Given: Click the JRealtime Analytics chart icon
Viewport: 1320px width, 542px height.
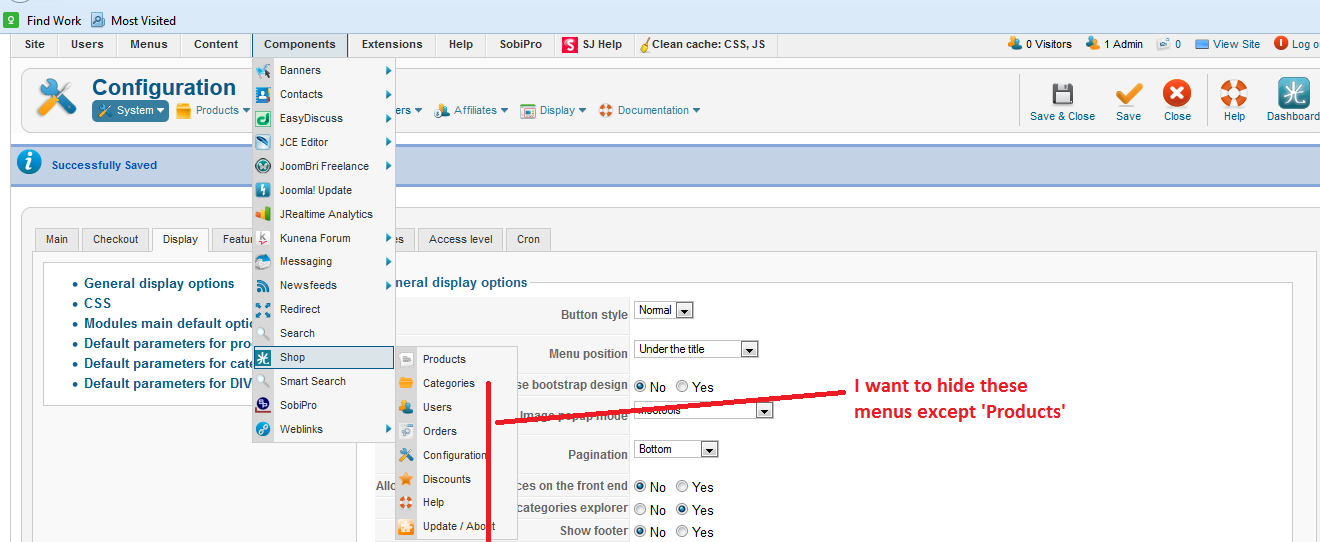Looking at the screenshot, I should pyautogui.click(x=263, y=214).
